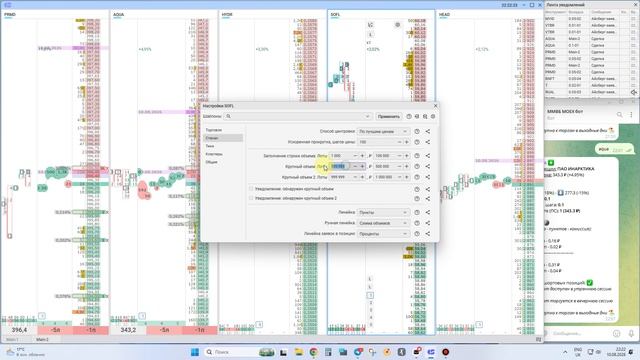Enable notification for large volume detected
This screenshot has width=640, height=360.
pyautogui.click(x=251, y=189)
